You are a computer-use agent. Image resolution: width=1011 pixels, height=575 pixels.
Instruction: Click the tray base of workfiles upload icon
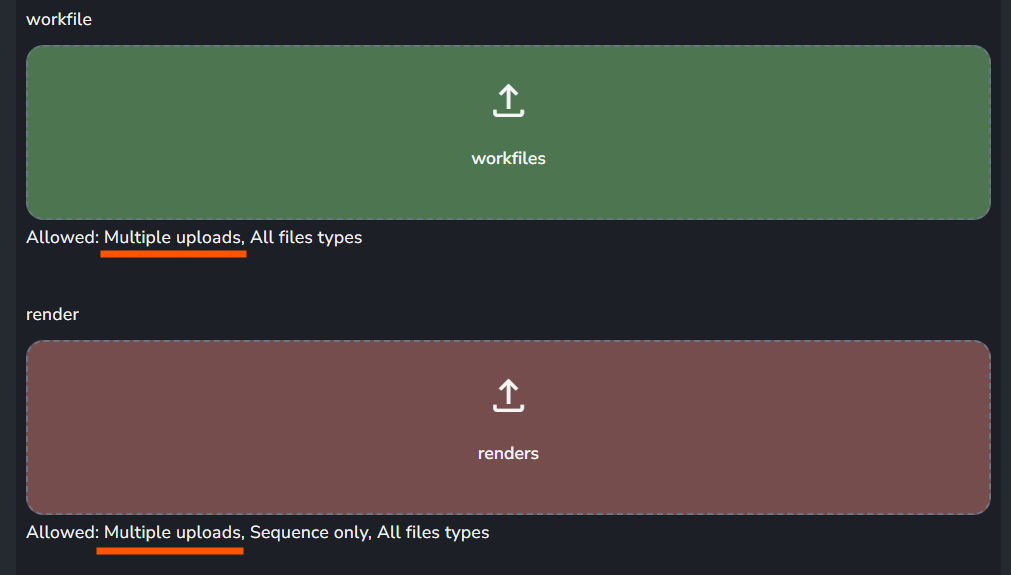point(508,113)
